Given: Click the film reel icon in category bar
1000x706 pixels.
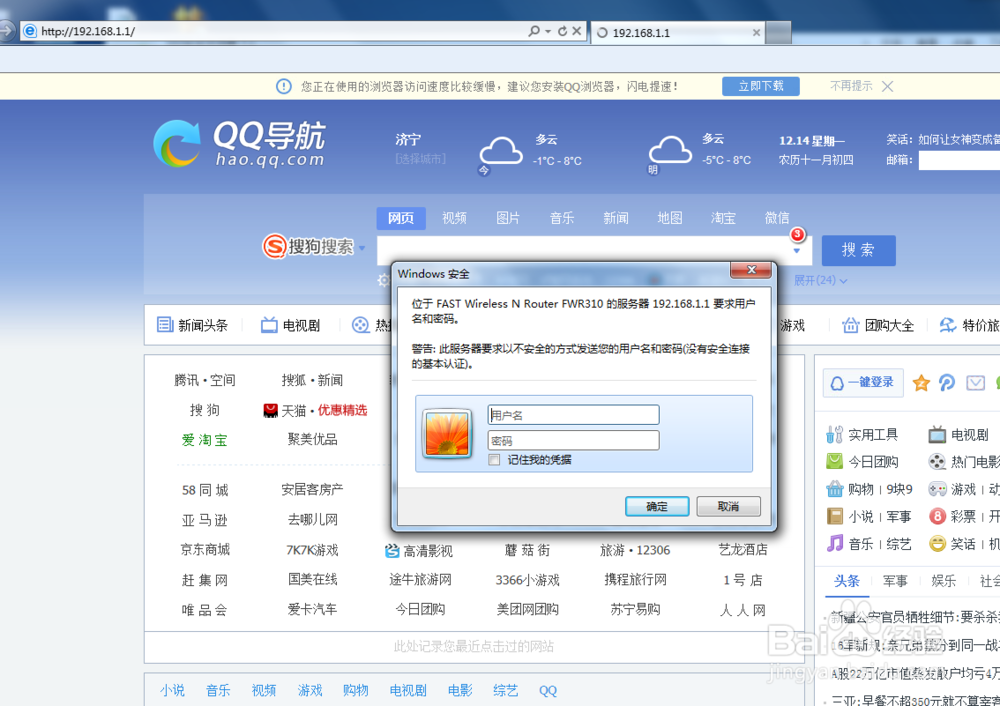Looking at the screenshot, I should click(361, 325).
